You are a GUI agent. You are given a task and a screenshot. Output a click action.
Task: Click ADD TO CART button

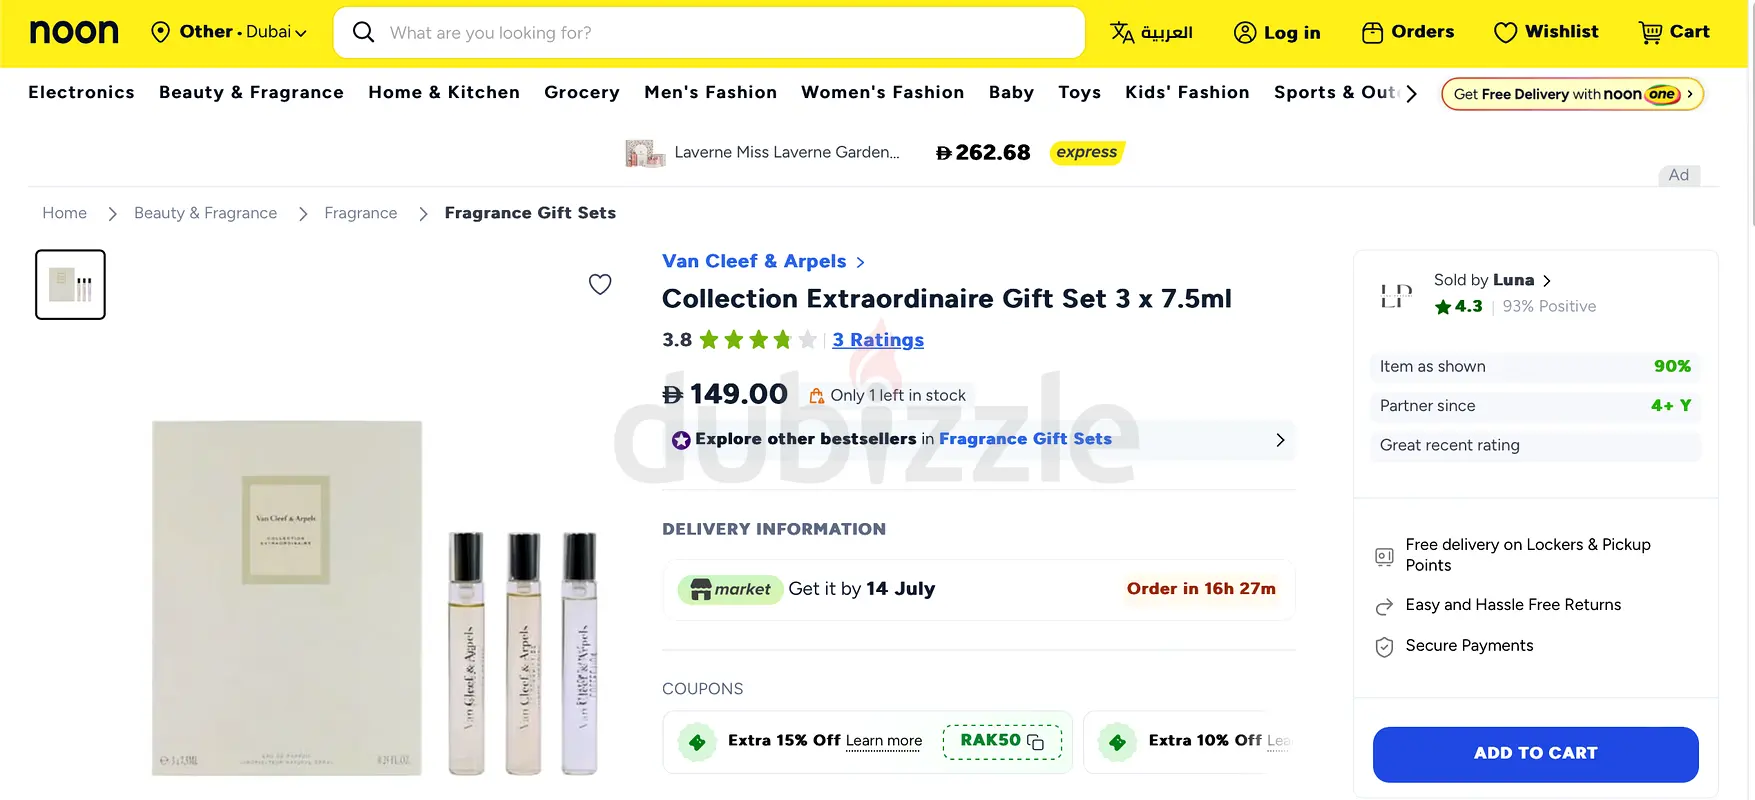(x=1535, y=754)
